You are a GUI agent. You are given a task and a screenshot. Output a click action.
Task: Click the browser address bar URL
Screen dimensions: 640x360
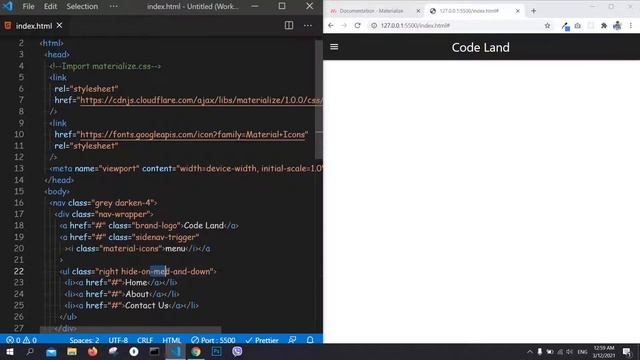pos(415,25)
